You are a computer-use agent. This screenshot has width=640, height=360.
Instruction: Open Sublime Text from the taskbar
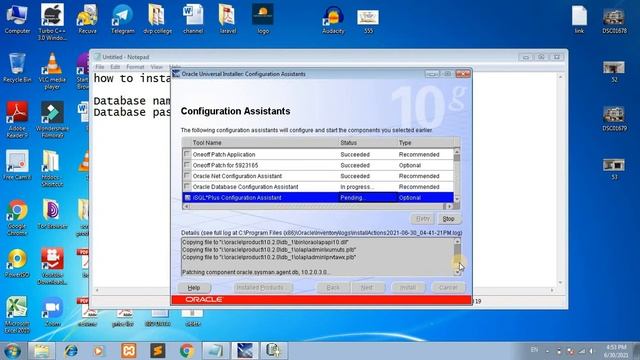tap(158, 351)
